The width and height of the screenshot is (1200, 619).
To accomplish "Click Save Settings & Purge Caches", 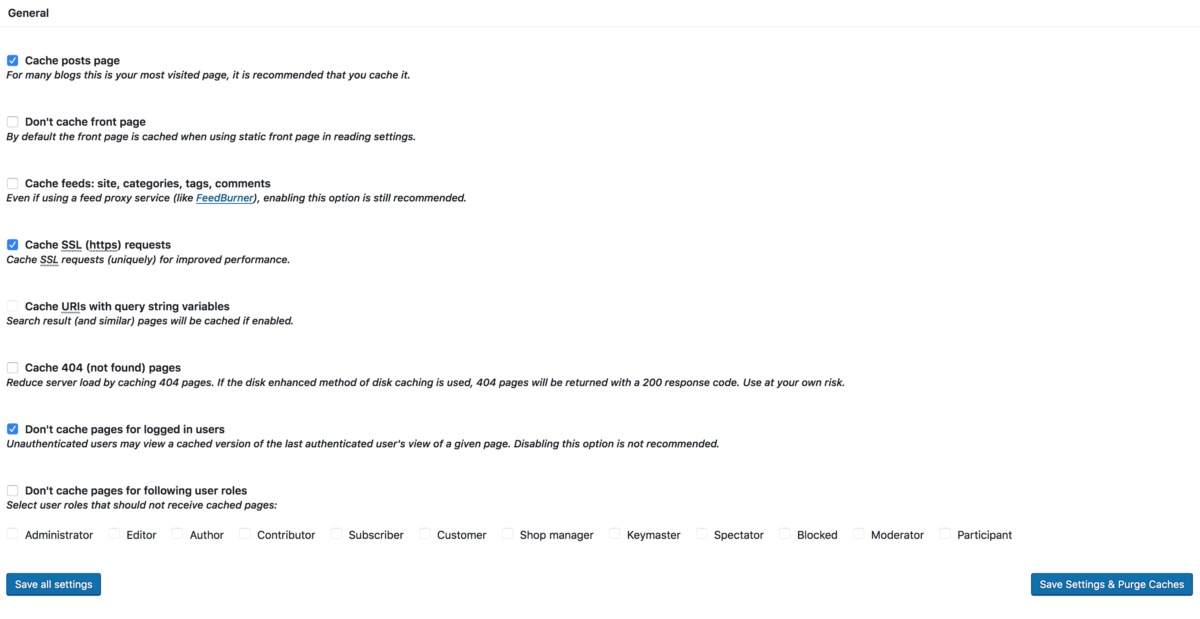I will (1111, 584).
